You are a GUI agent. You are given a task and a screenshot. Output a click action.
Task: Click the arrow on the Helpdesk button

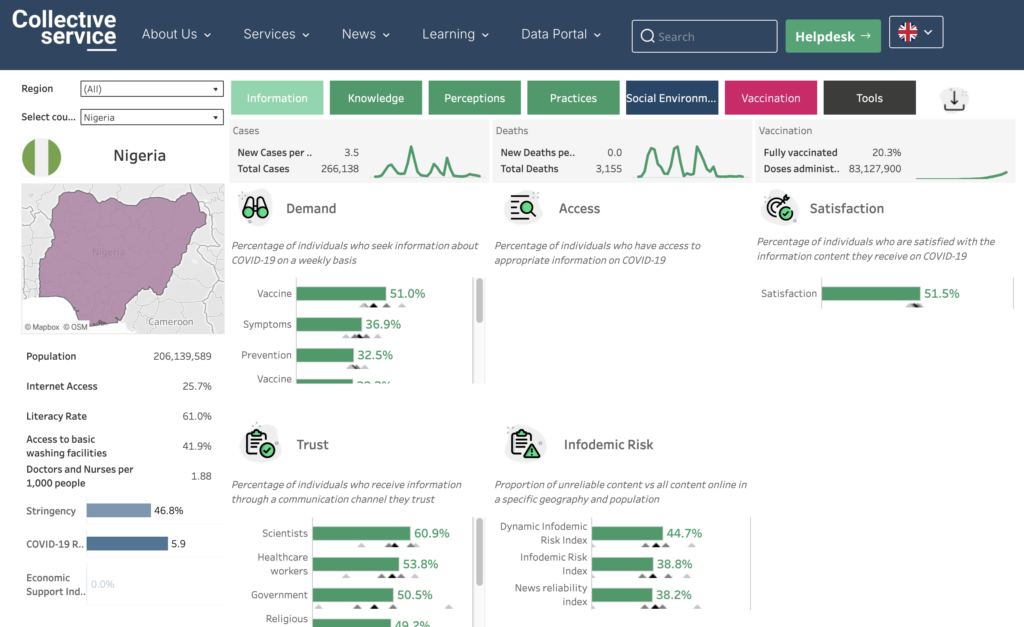[x=866, y=36]
